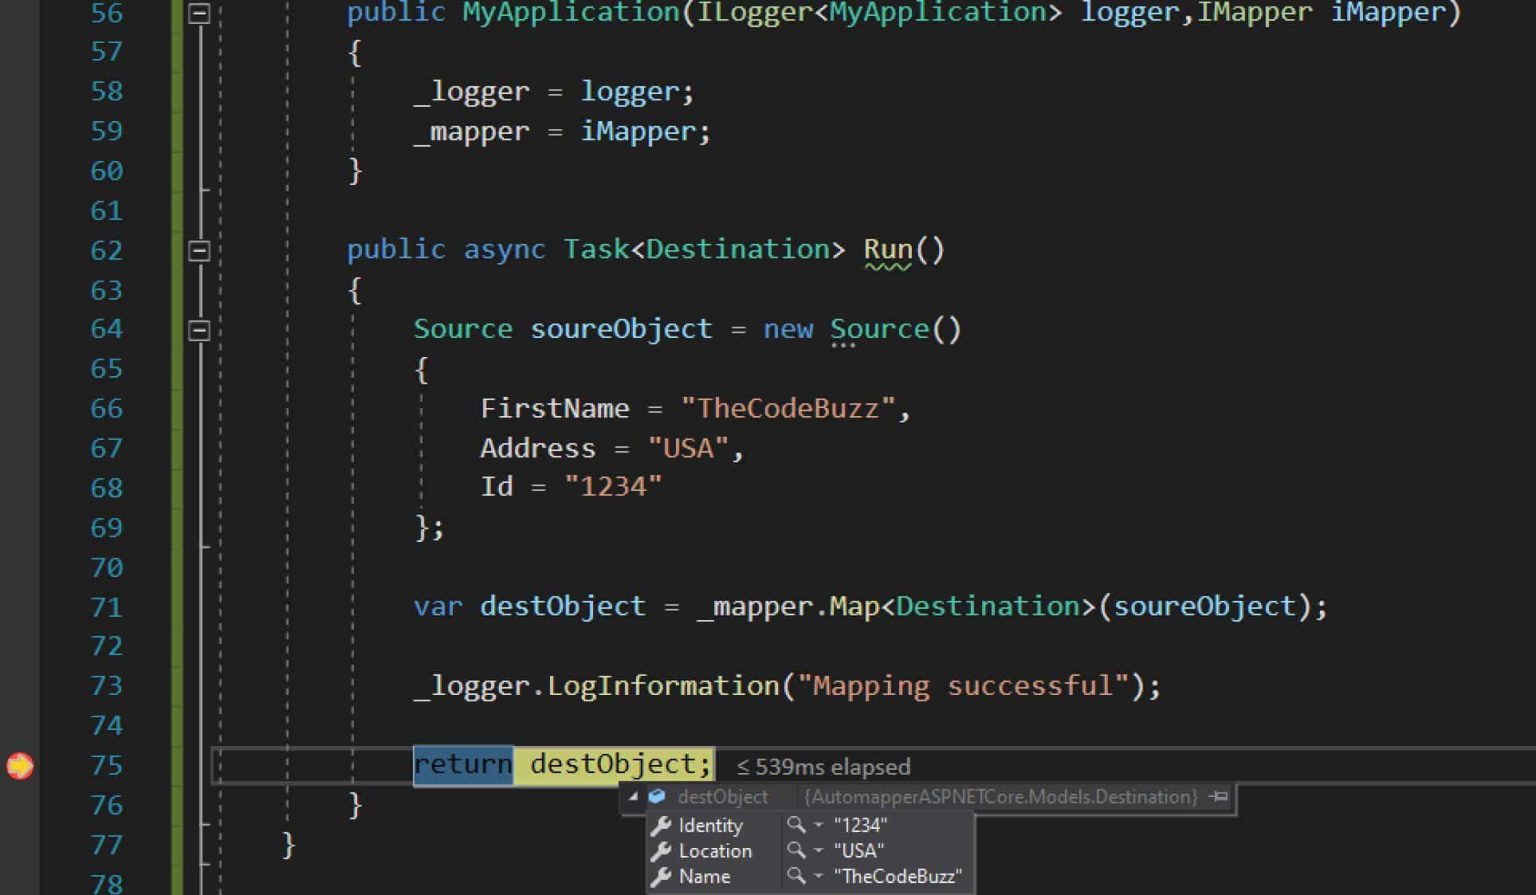Open visualizer dropdown arrow for Identity
This screenshot has width=1536, height=895.
click(818, 826)
